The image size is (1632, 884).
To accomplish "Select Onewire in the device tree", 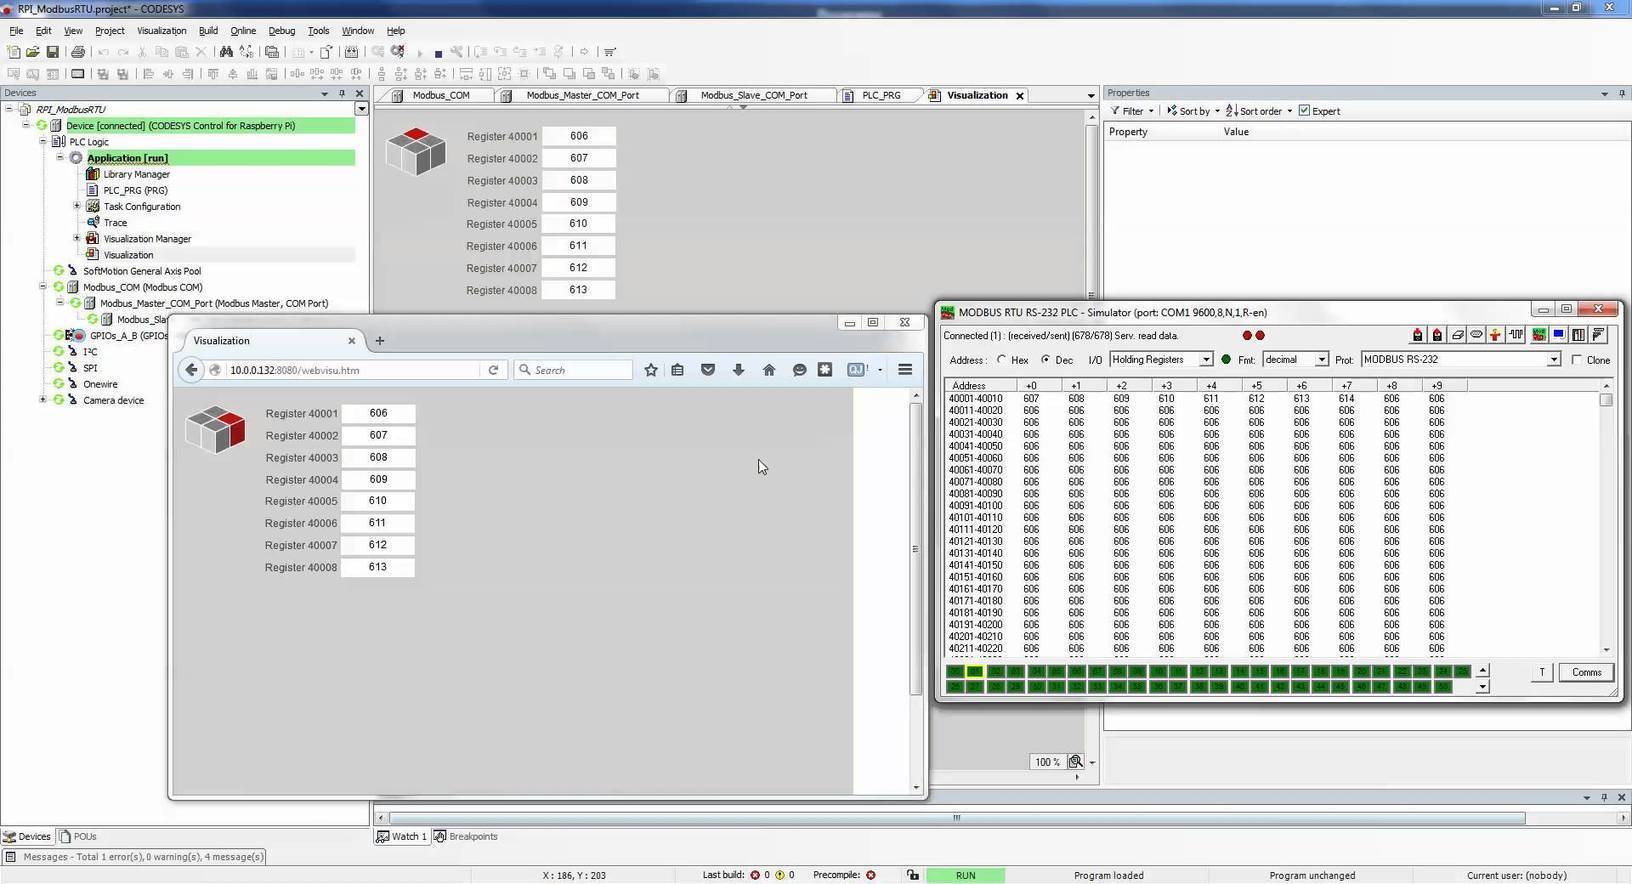I will click(x=100, y=384).
